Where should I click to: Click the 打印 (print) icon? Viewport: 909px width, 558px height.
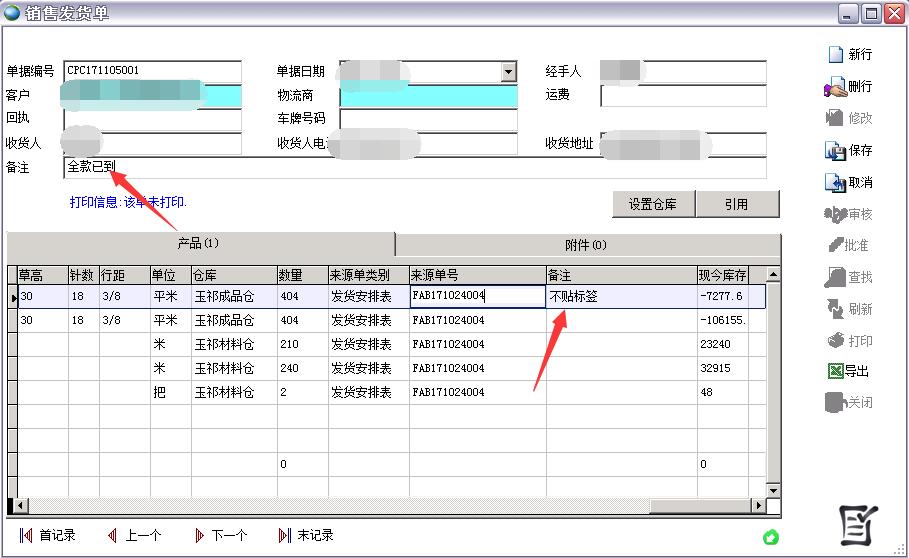835,341
